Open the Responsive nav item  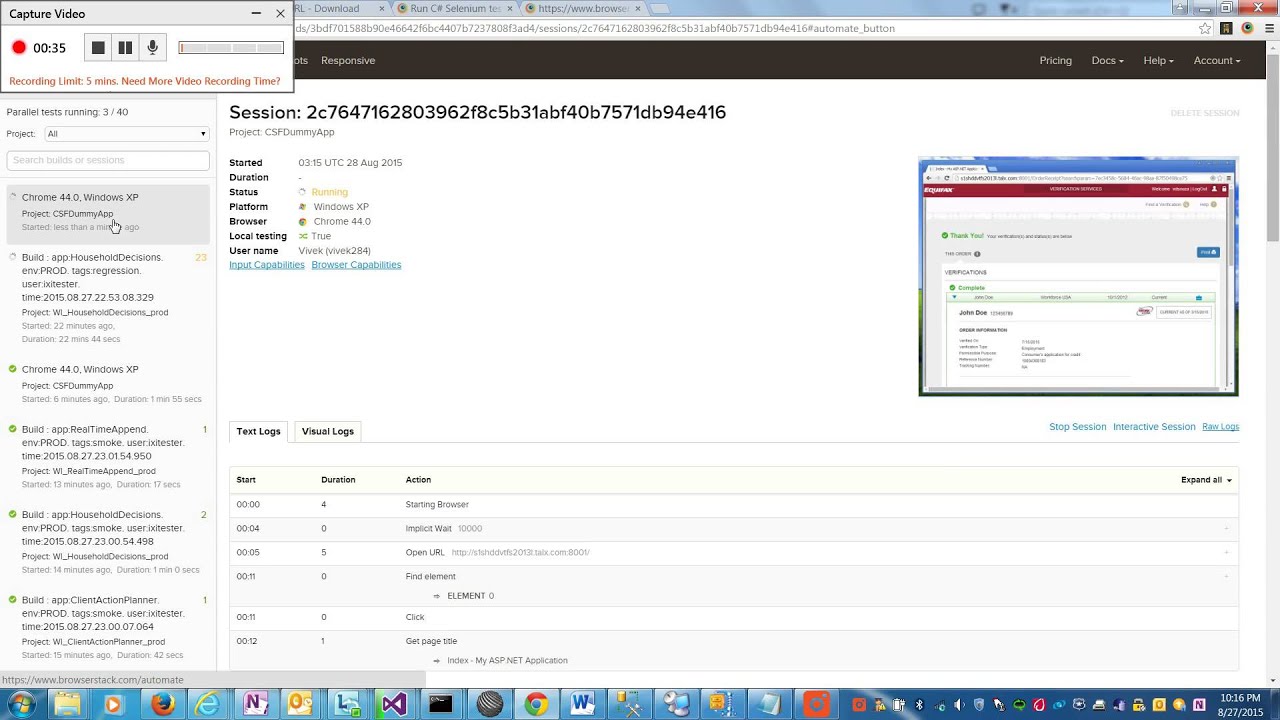[348, 60]
